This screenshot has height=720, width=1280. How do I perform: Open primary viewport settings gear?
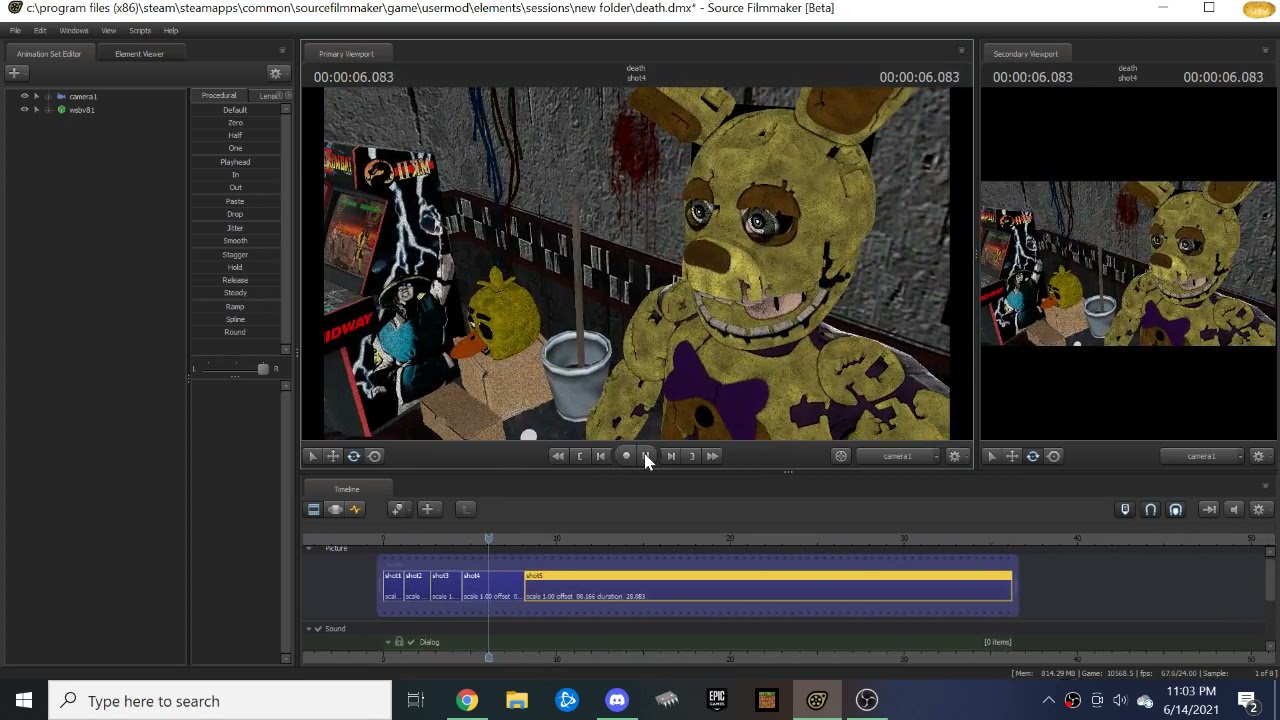click(955, 456)
